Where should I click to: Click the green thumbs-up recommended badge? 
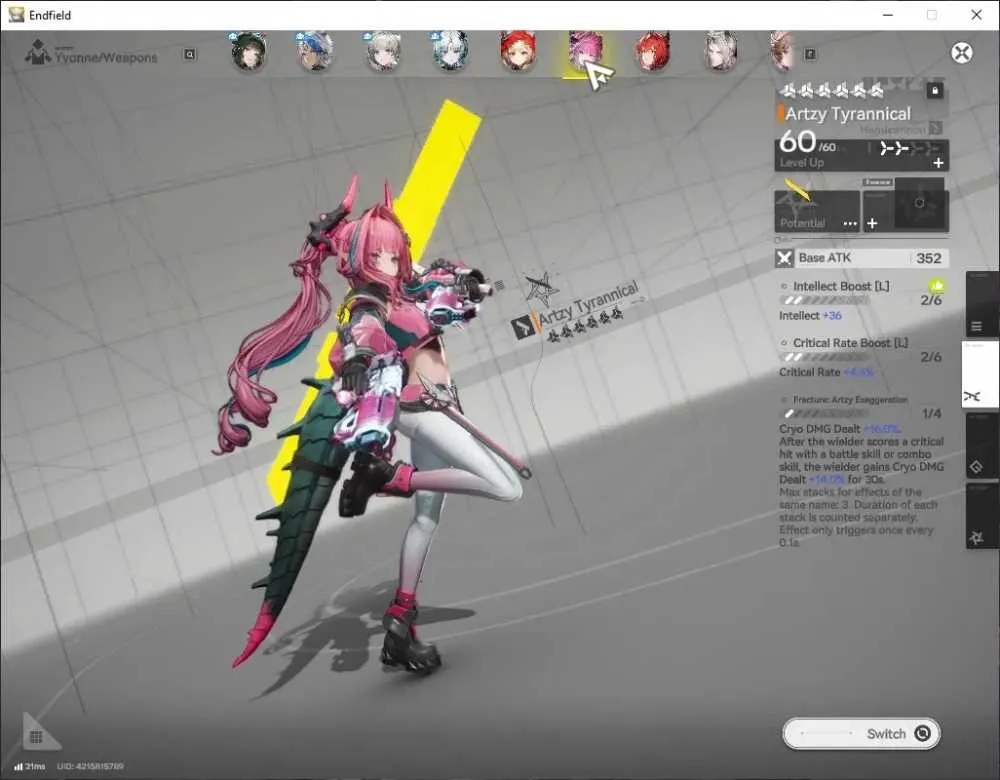[936, 285]
